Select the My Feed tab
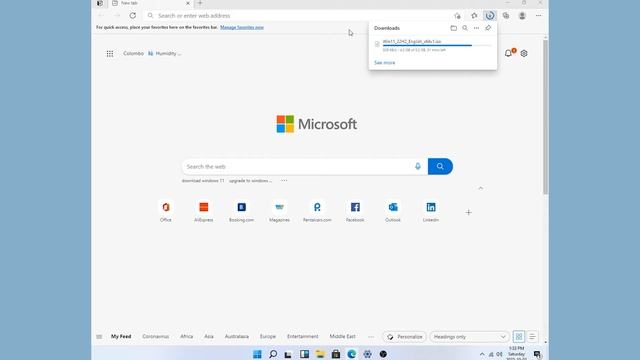 coord(121,336)
